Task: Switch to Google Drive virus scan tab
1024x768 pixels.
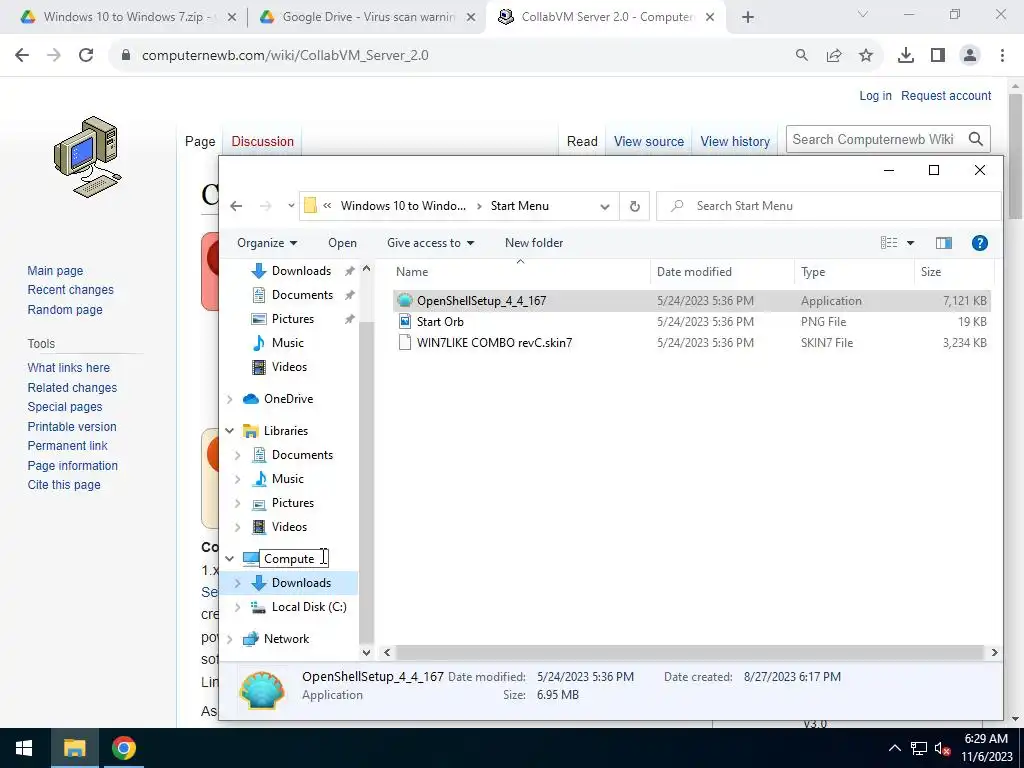Action: point(366,18)
